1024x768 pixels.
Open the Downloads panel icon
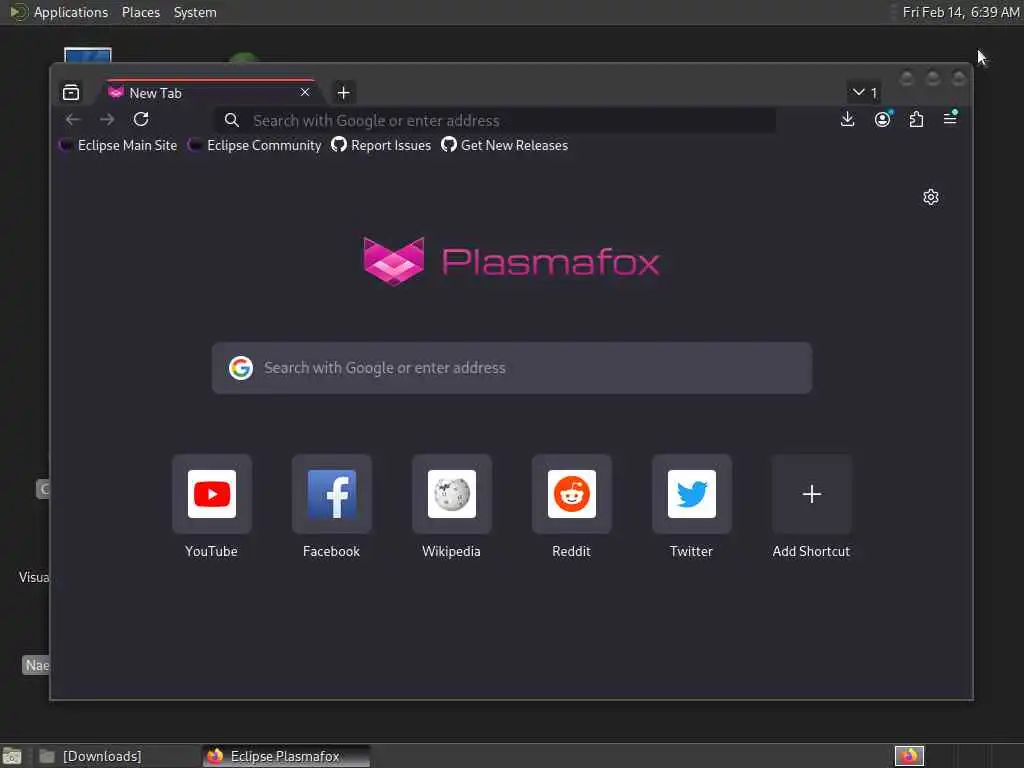pyautogui.click(x=848, y=119)
